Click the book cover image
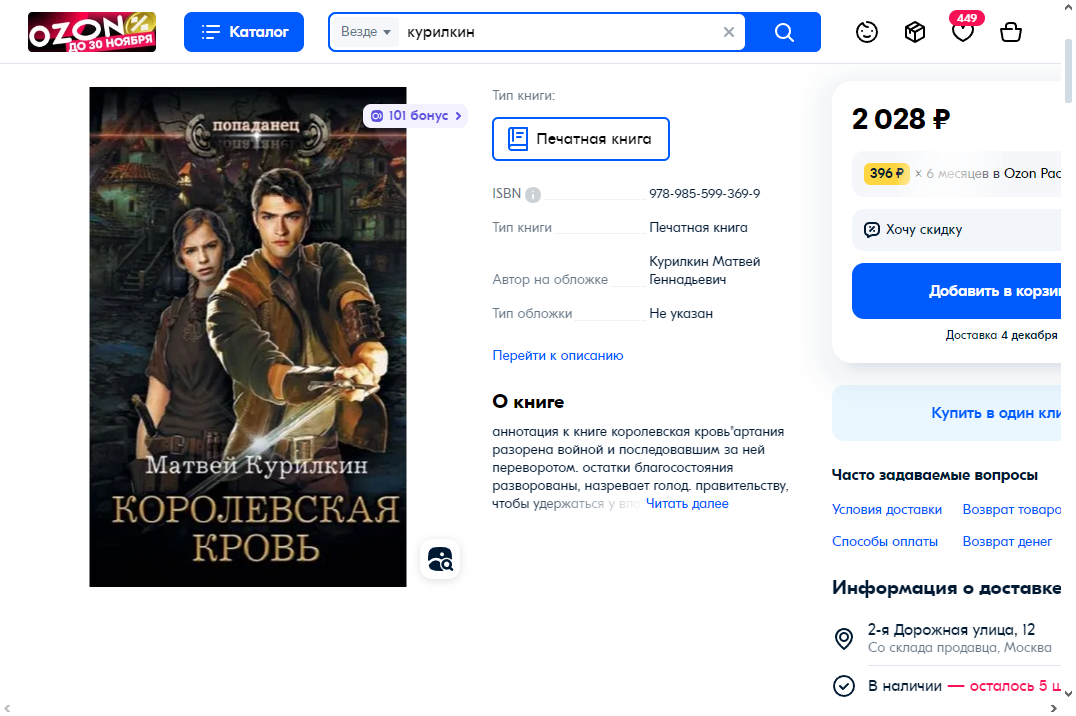This screenshot has height=716, width=1076. (x=247, y=336)
